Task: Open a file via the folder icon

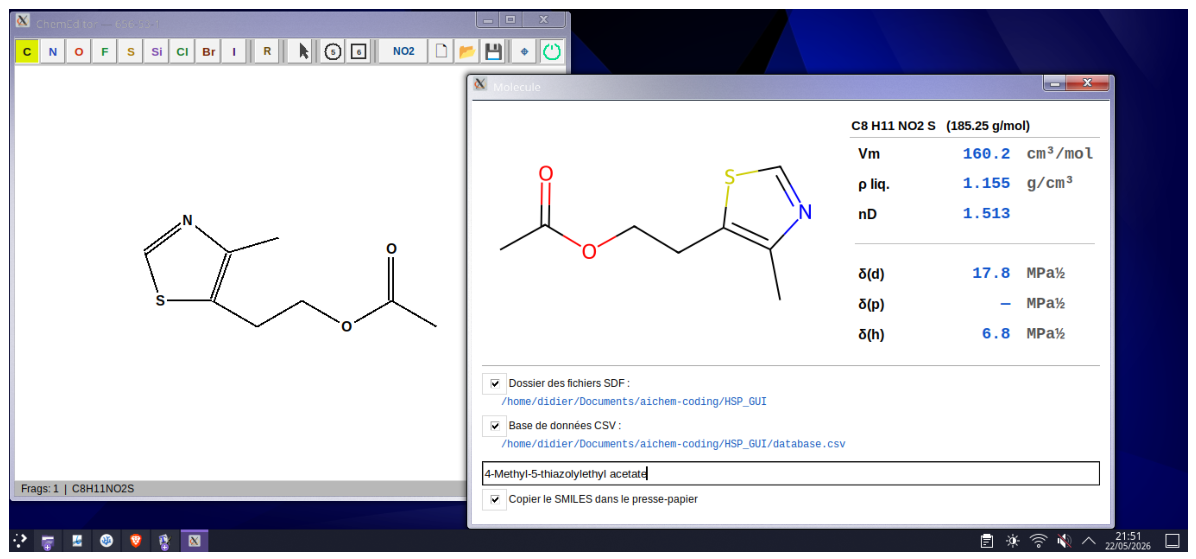Action: (x=467, y=52)
